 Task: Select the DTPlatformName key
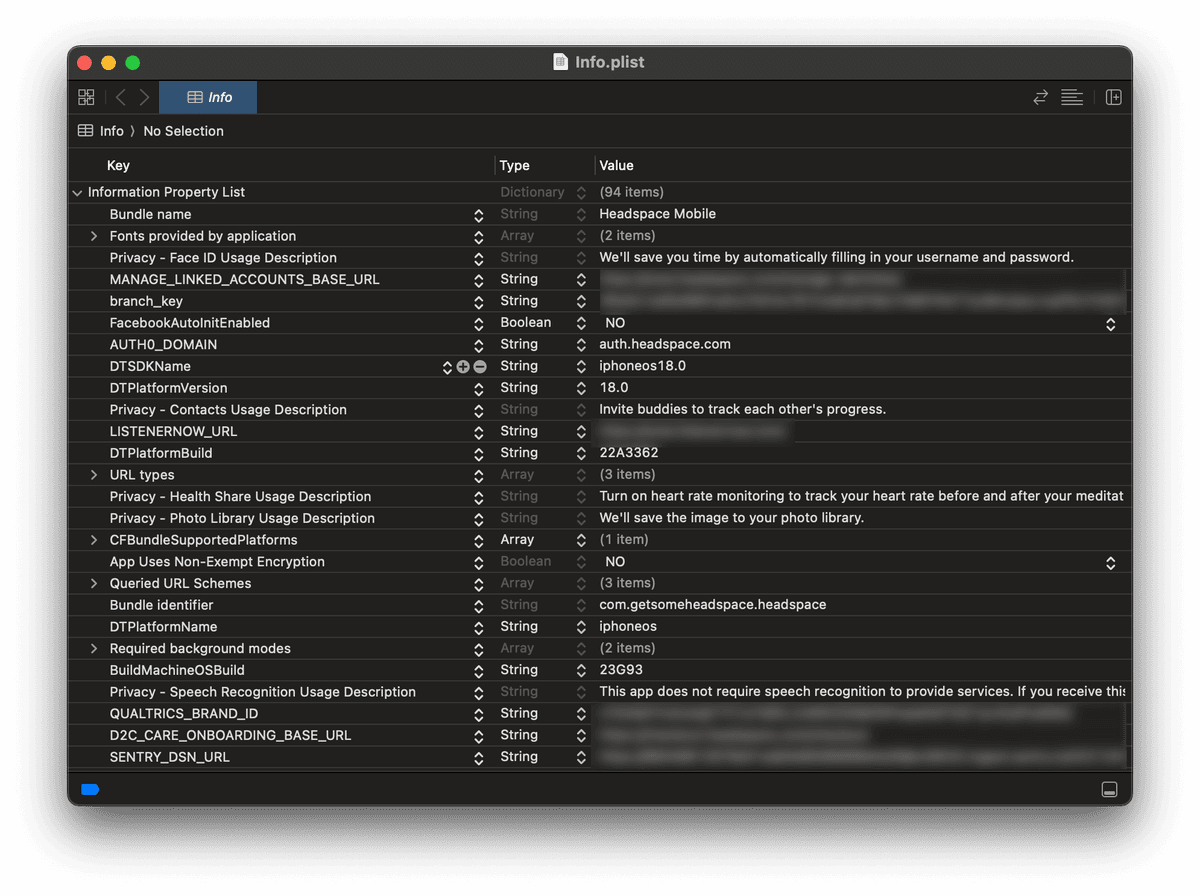[x=163, y=627]
